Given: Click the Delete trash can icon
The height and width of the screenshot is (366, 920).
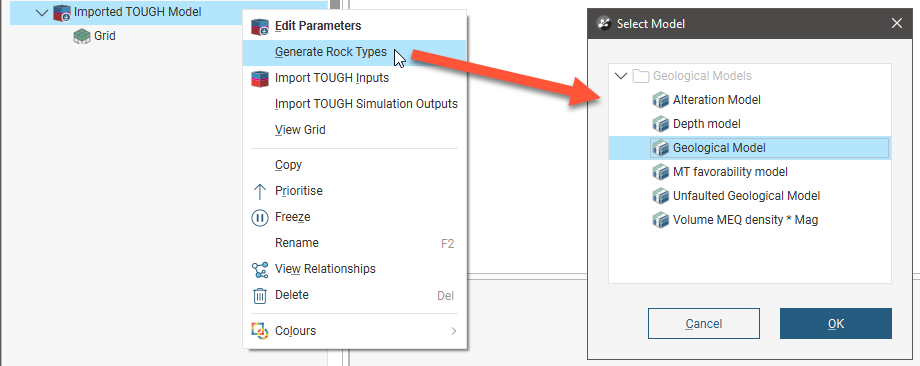Looking at the screenshot, I should [x=260, y=296].
